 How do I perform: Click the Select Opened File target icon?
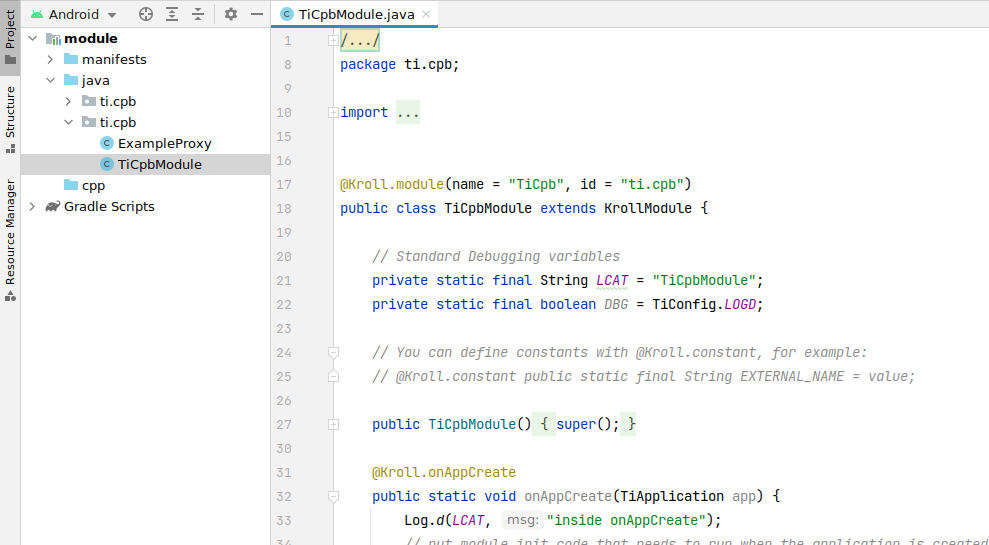(146, 14)
